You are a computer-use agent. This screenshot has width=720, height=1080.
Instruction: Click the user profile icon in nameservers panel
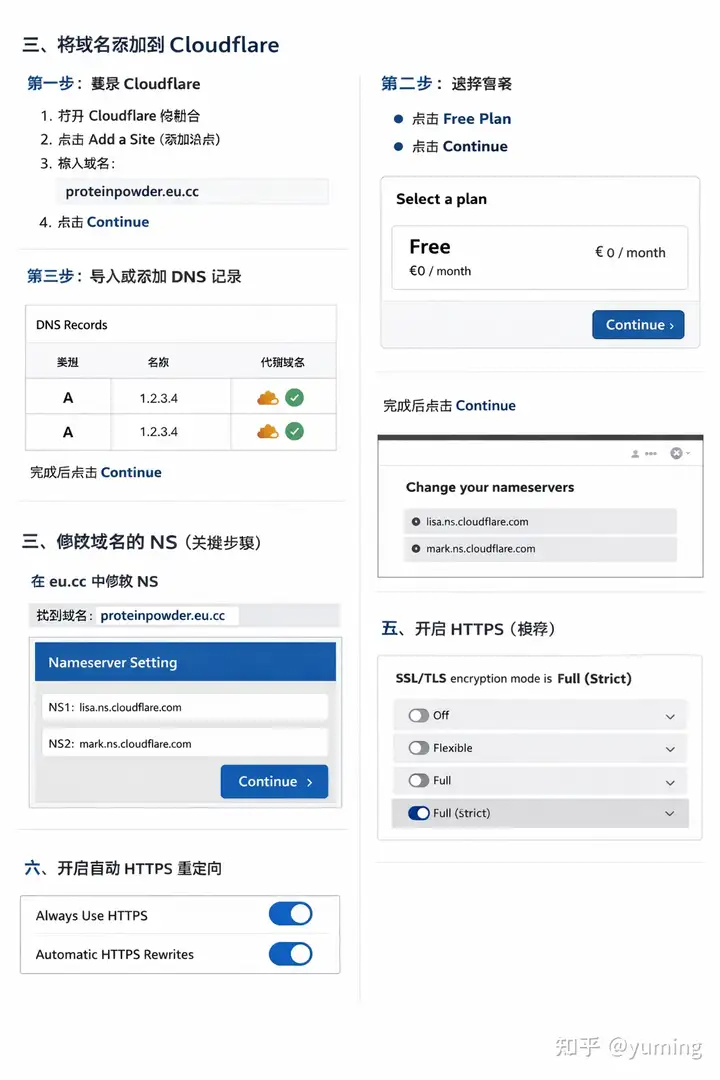tap(635, 453)
